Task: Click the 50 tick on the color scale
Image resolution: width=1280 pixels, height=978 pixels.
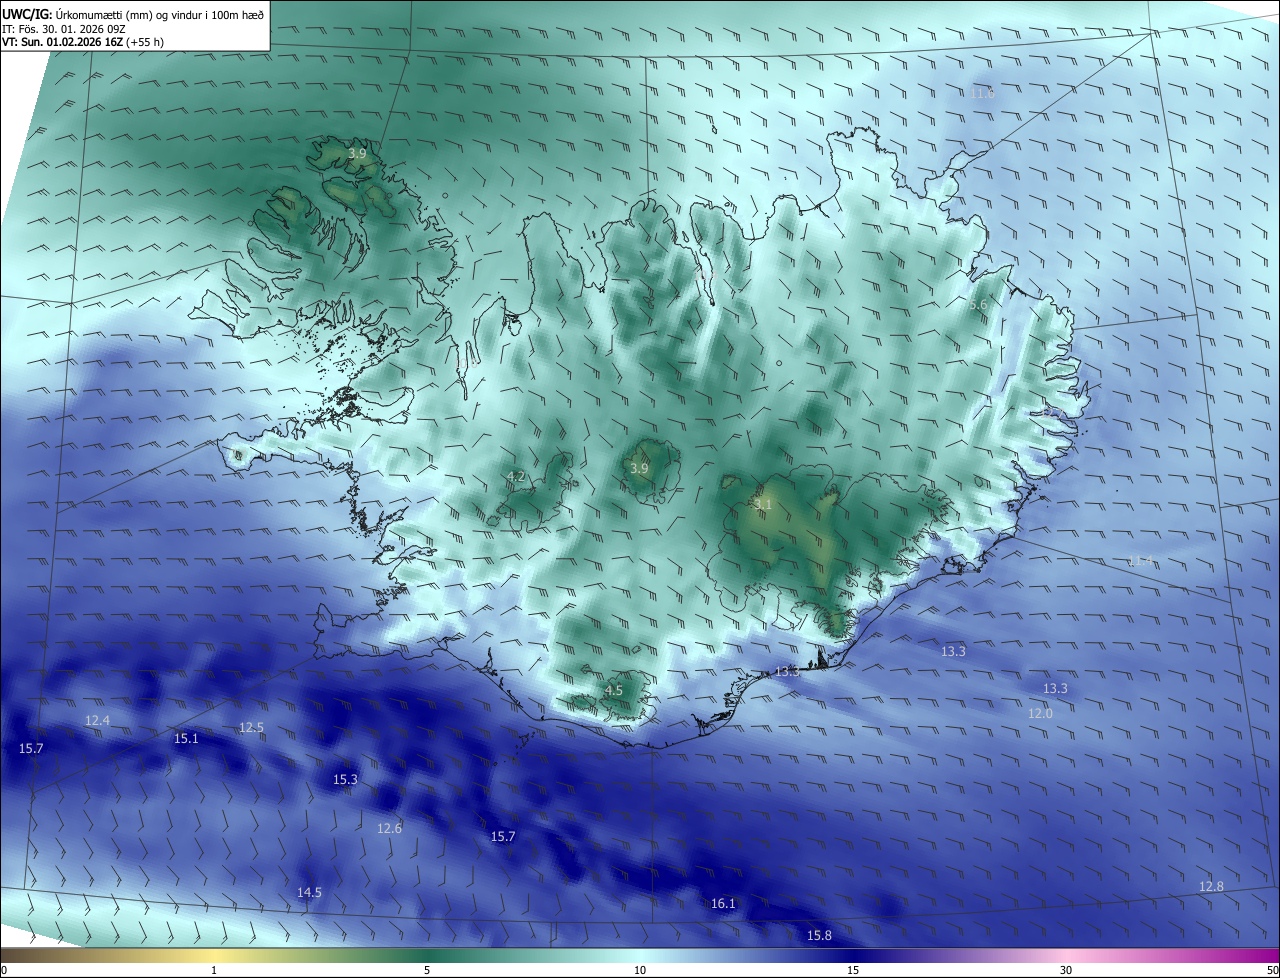Action: click(1272, 971)
